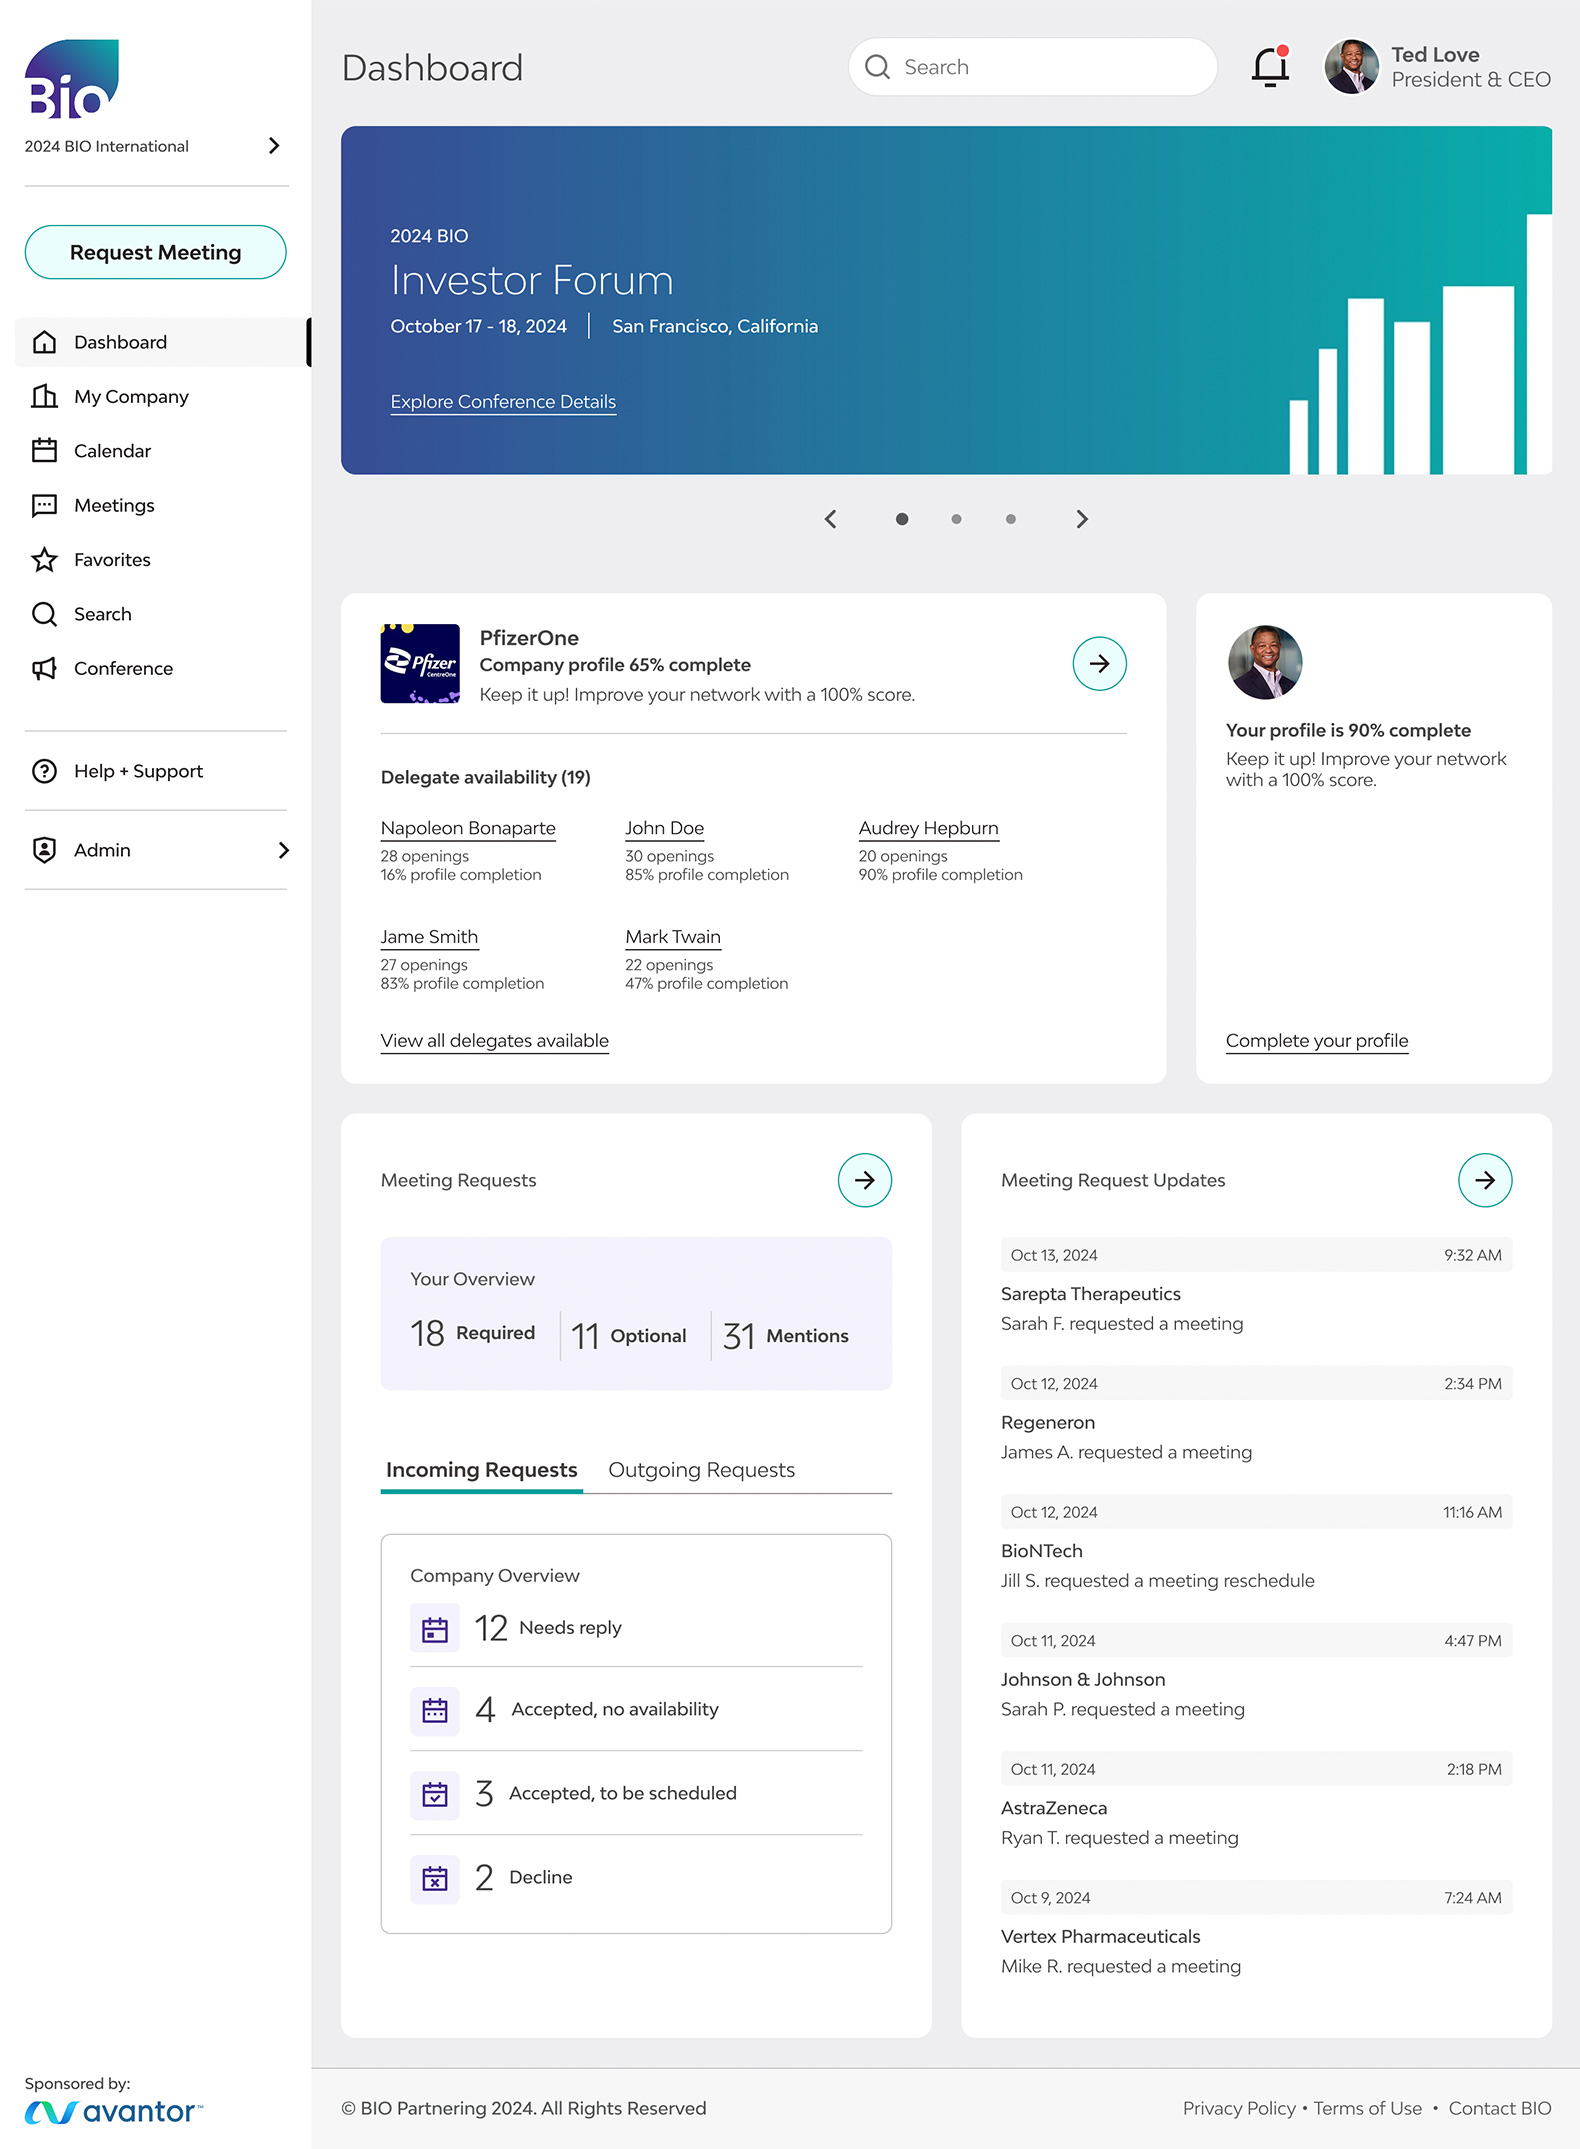The width and height of the screenshot is (1580, 2149).
Task: Click View all delegates available link
Action: [494, 1041]
